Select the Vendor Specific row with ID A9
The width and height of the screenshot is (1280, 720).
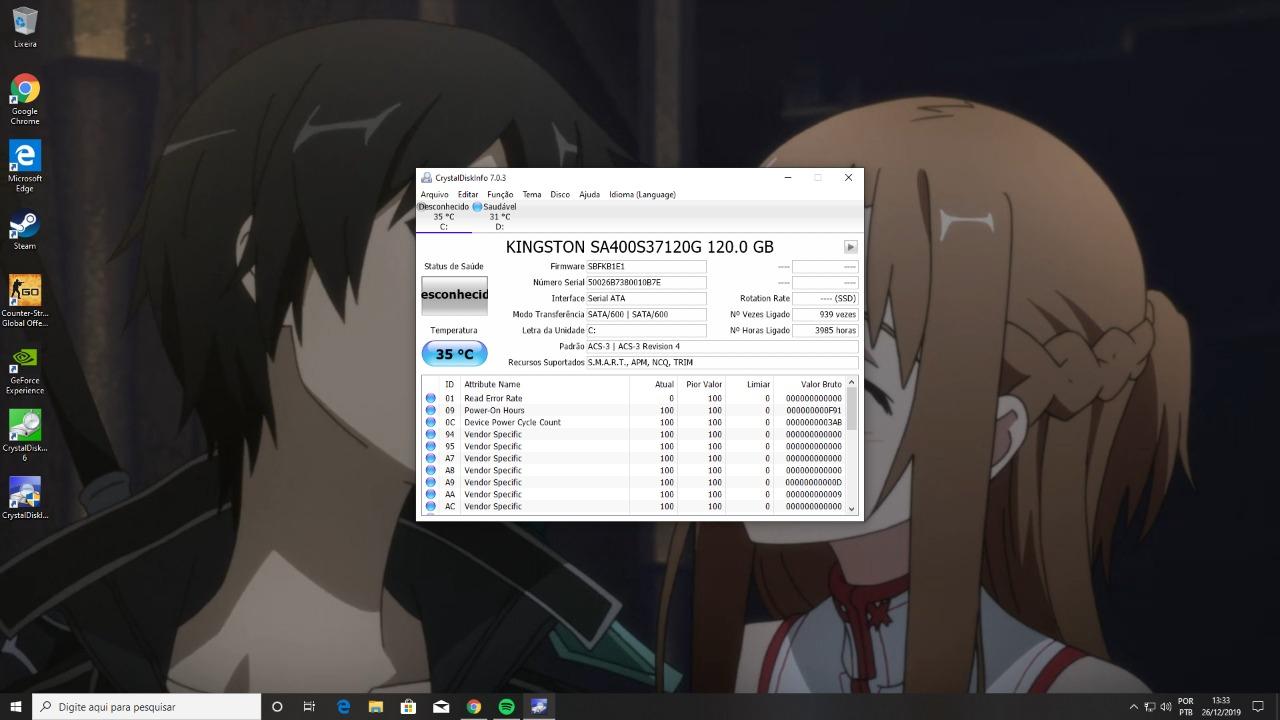point(634,482)
